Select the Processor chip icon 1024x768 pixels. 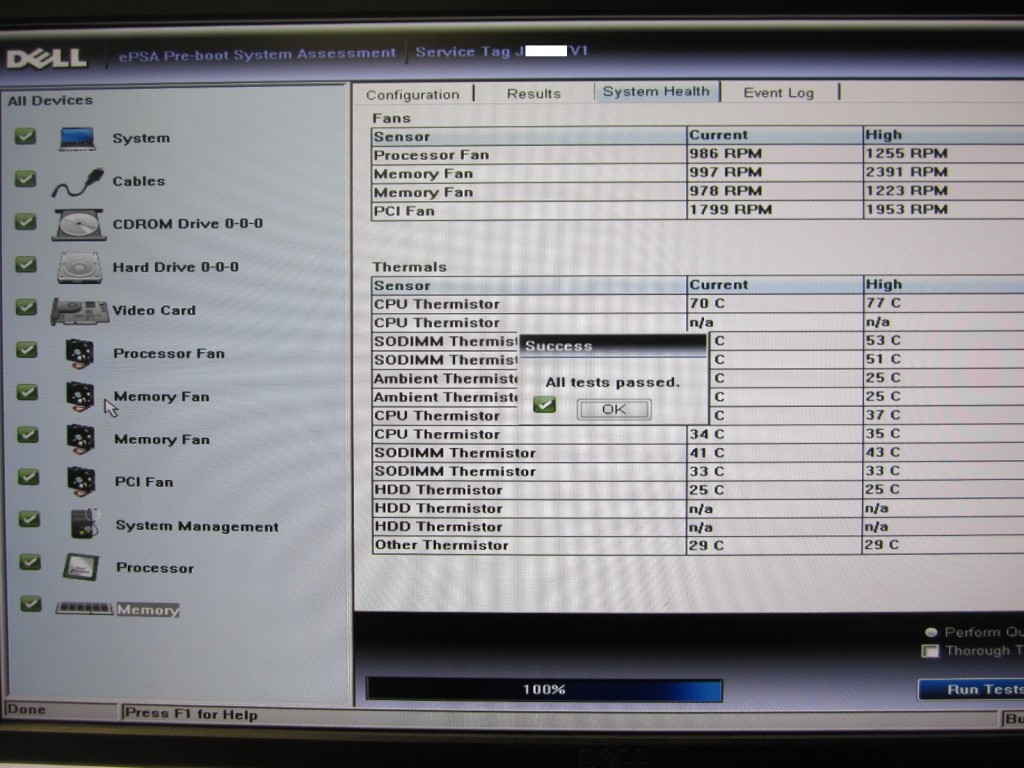(x=81, y=568)
